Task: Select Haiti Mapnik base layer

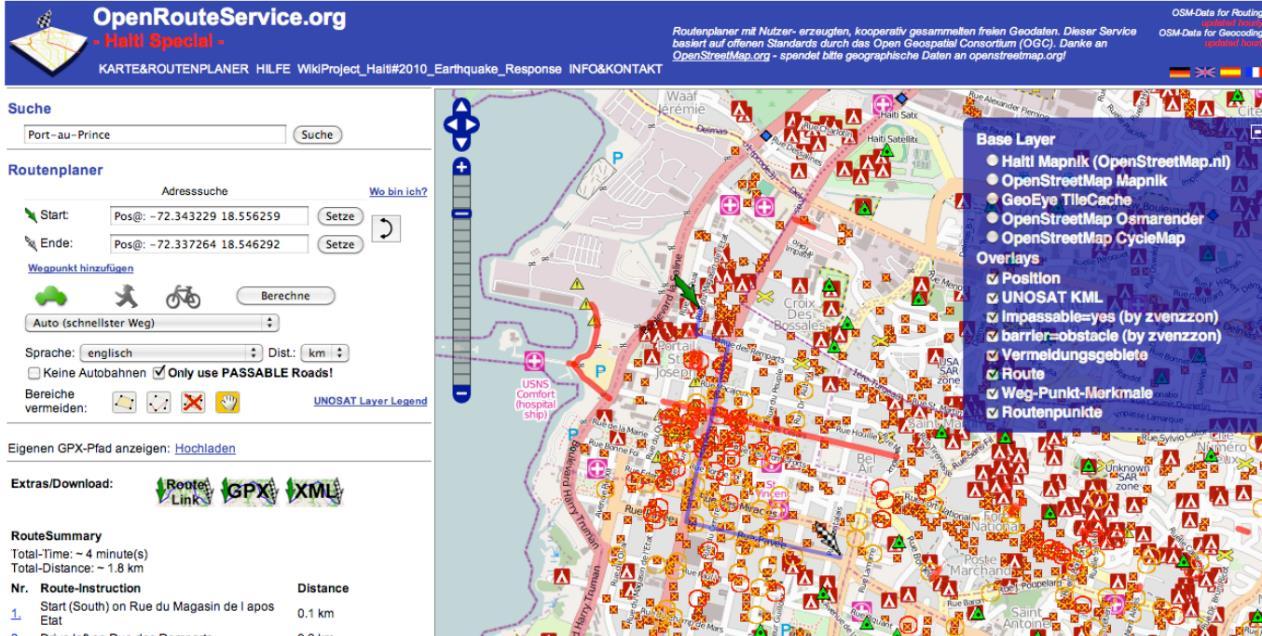Action: pyautogui.click(x=991, y=160)
